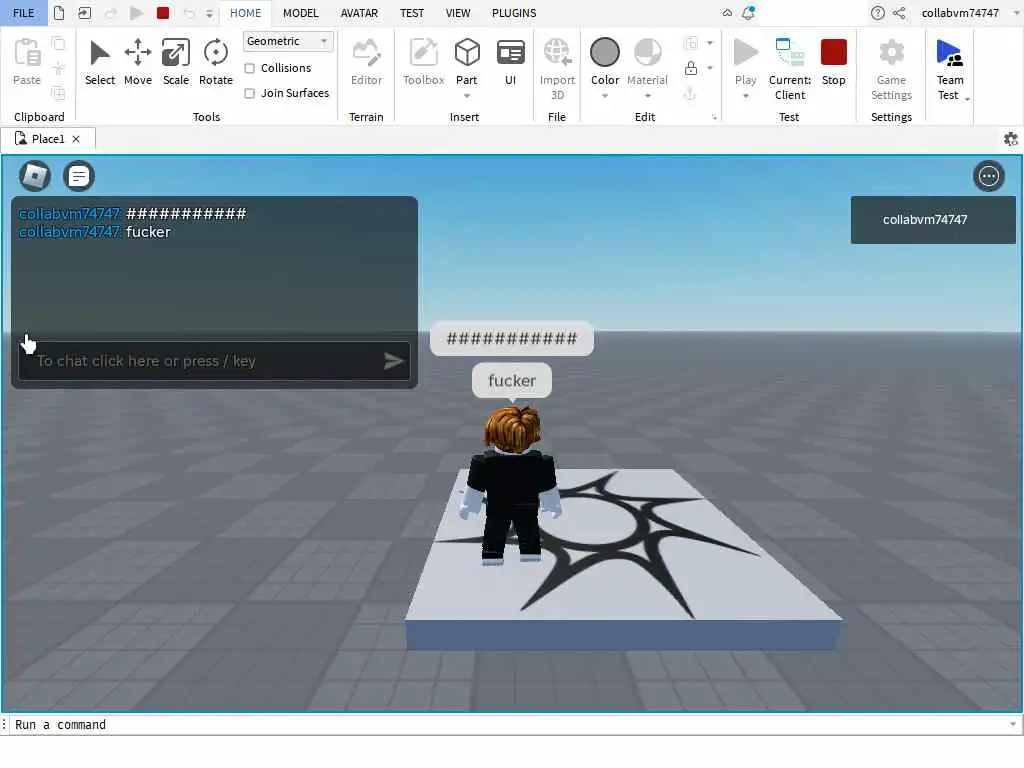Open the Toolbox panel
Screen dimensions: 1024x768
tap(423, 62)
